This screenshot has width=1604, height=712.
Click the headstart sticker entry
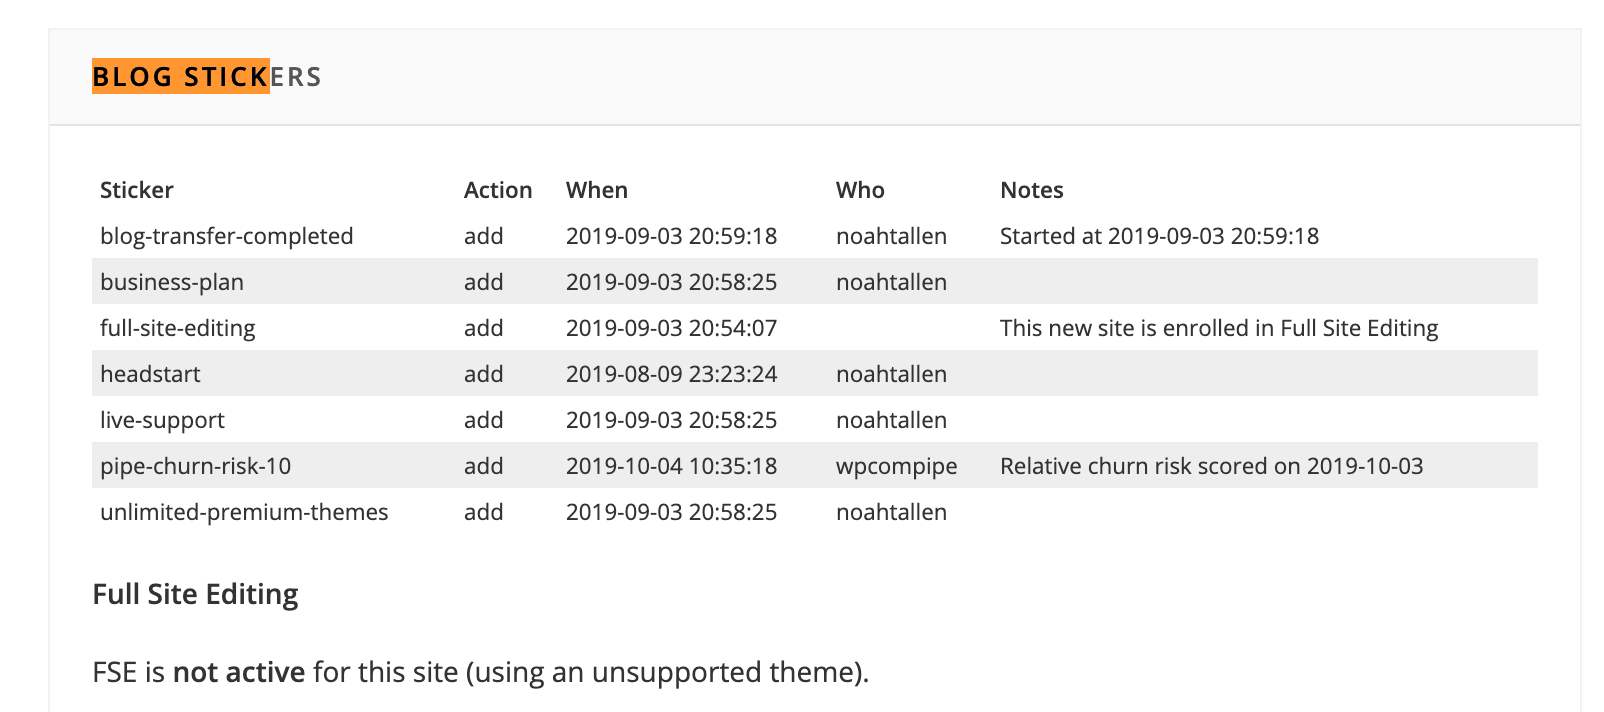click(x=150, y=374)
